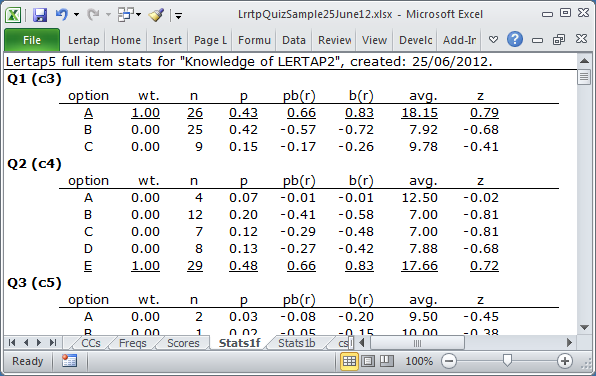The width and height of the screenshot is (596, 376).
Task: Select the Stats1f worksheet tab
Action: point(239,343)
